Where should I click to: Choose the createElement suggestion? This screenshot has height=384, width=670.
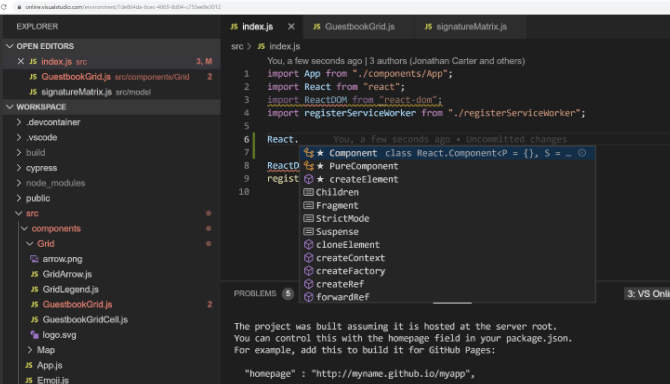(447, 179)
